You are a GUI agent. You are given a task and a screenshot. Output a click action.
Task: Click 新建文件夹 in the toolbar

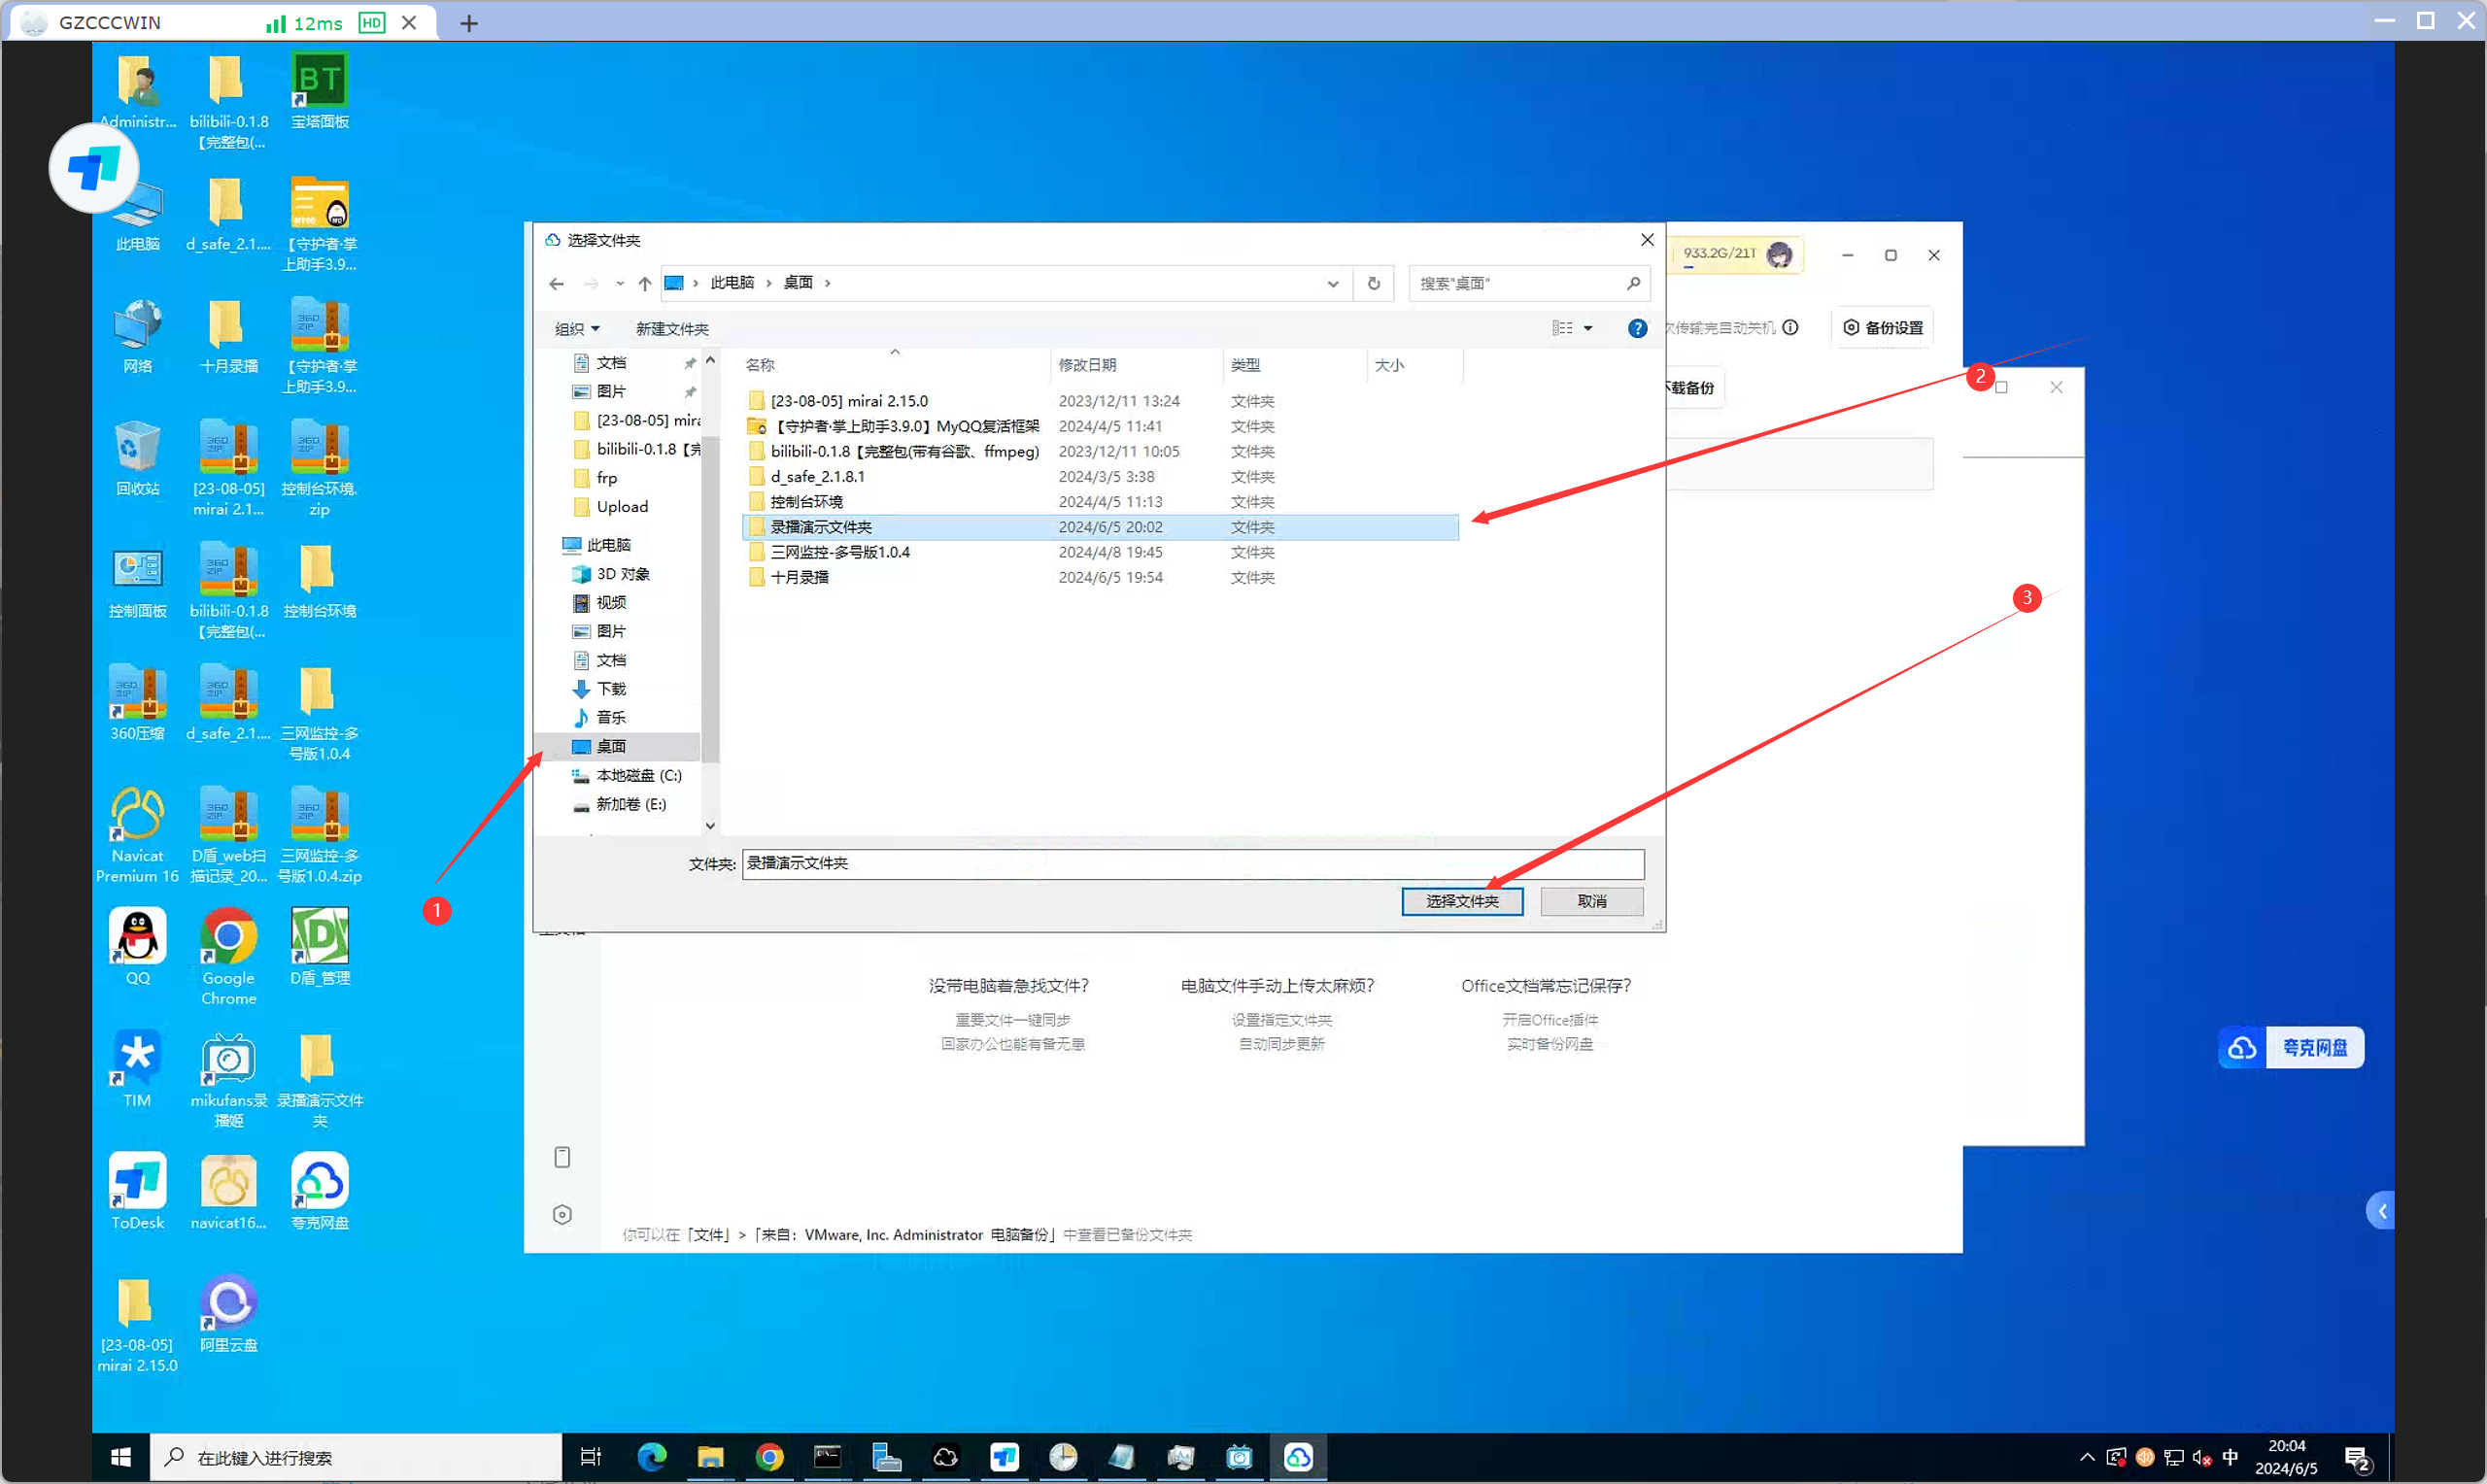(x=672, y=329)
